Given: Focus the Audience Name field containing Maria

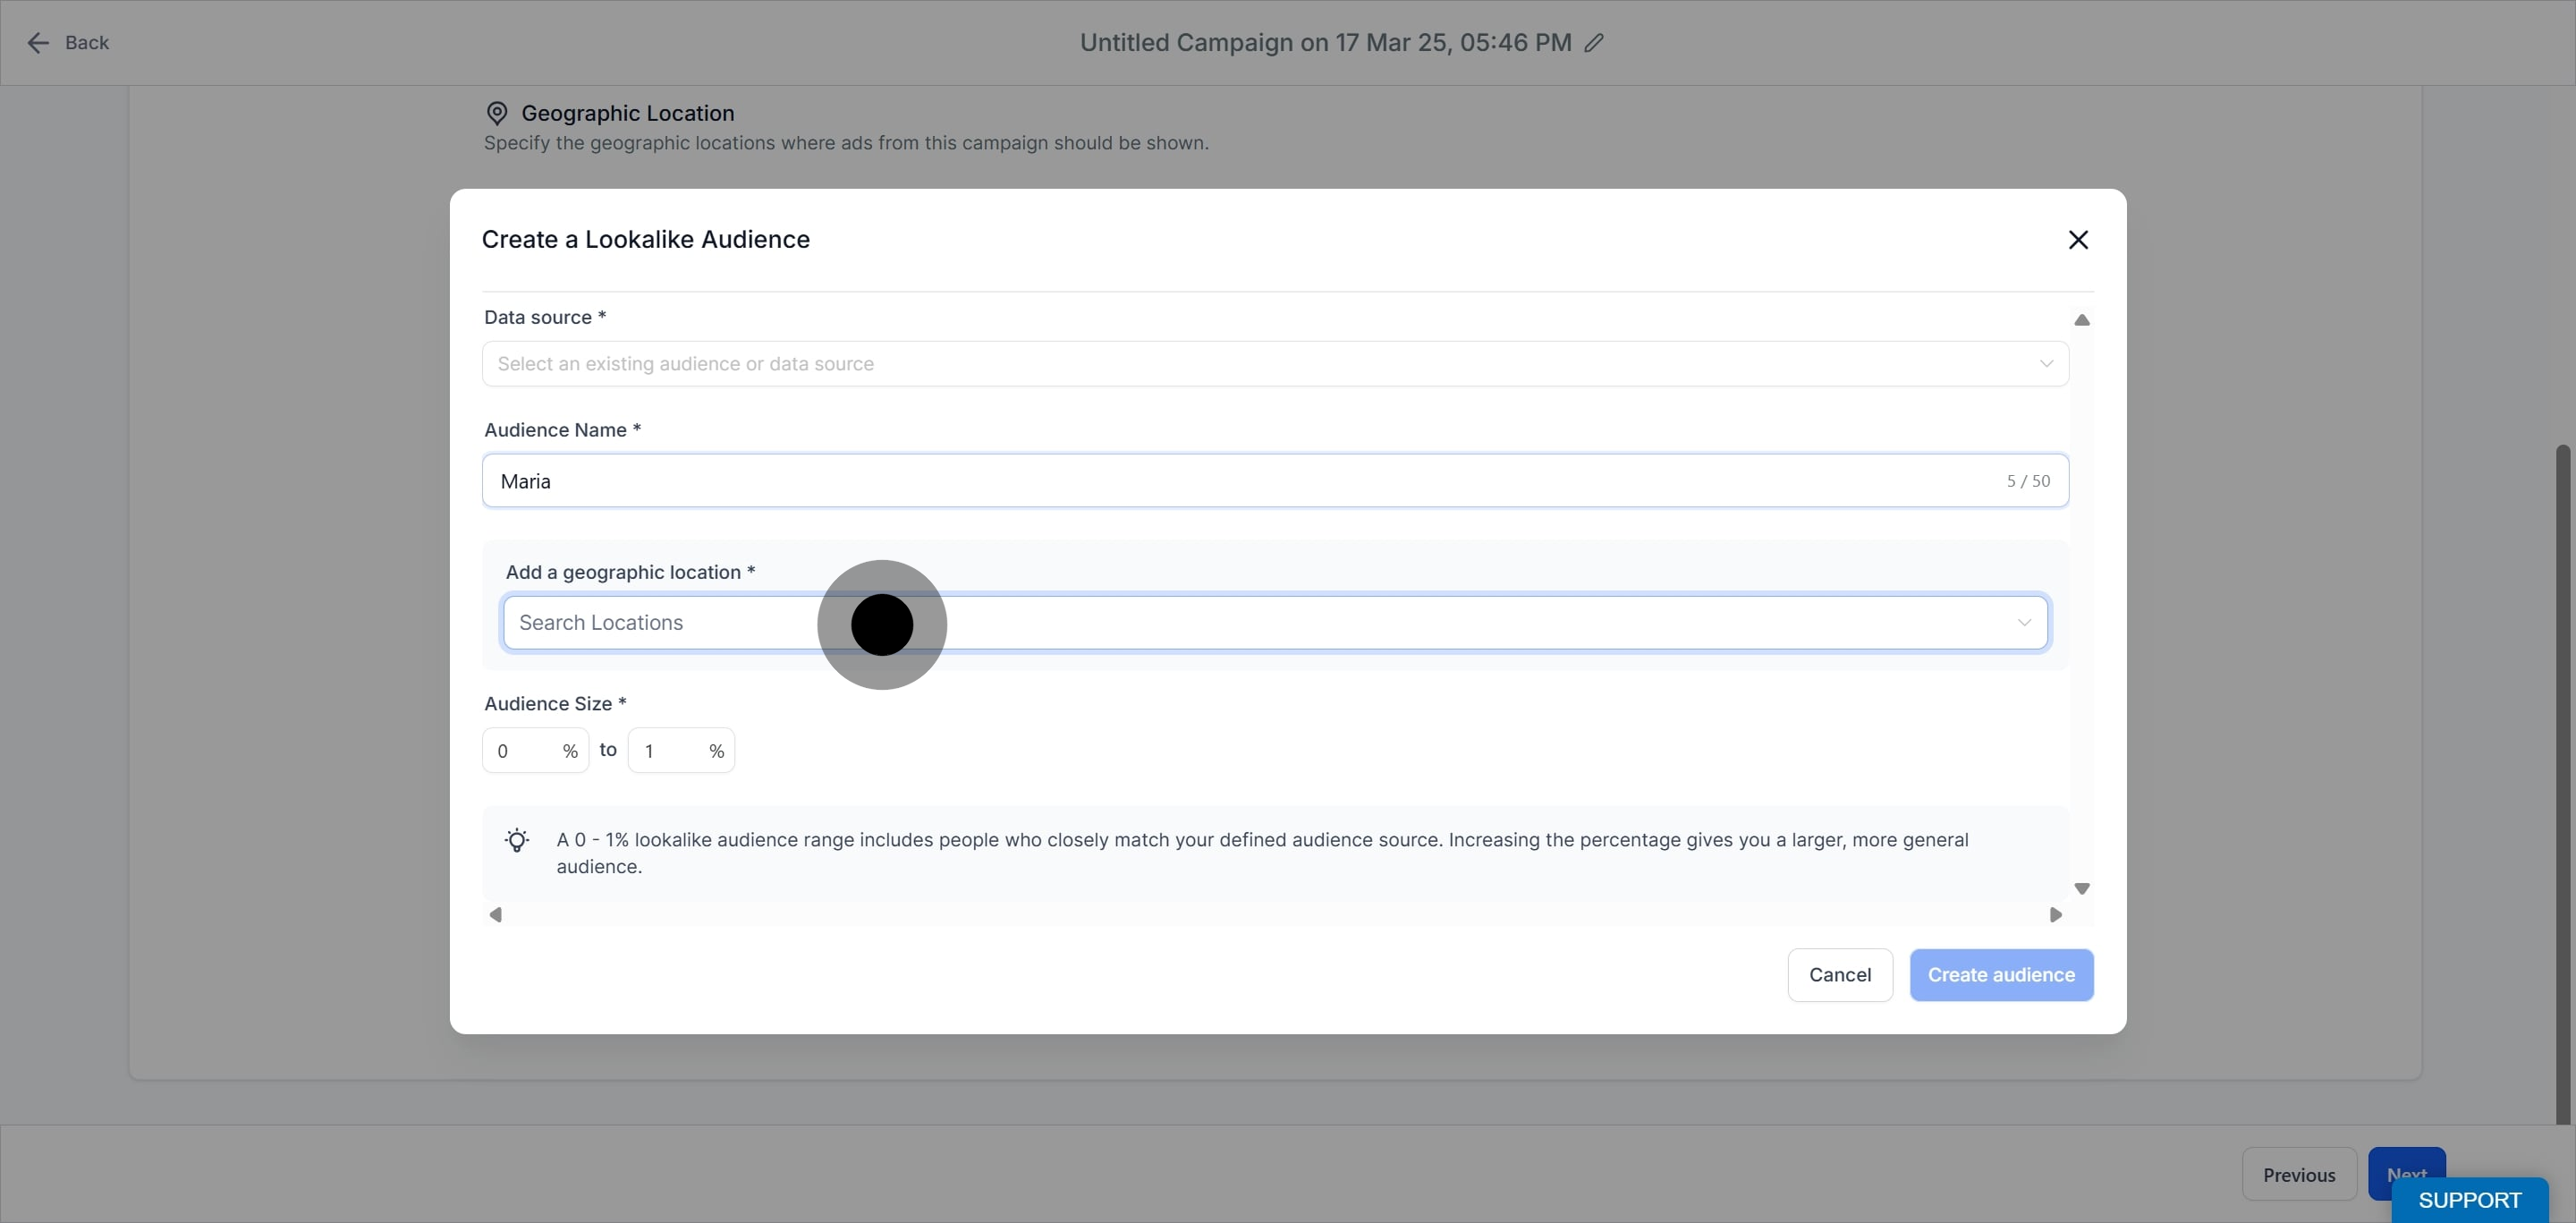Looking at the screenshot, I should 1275,481.
